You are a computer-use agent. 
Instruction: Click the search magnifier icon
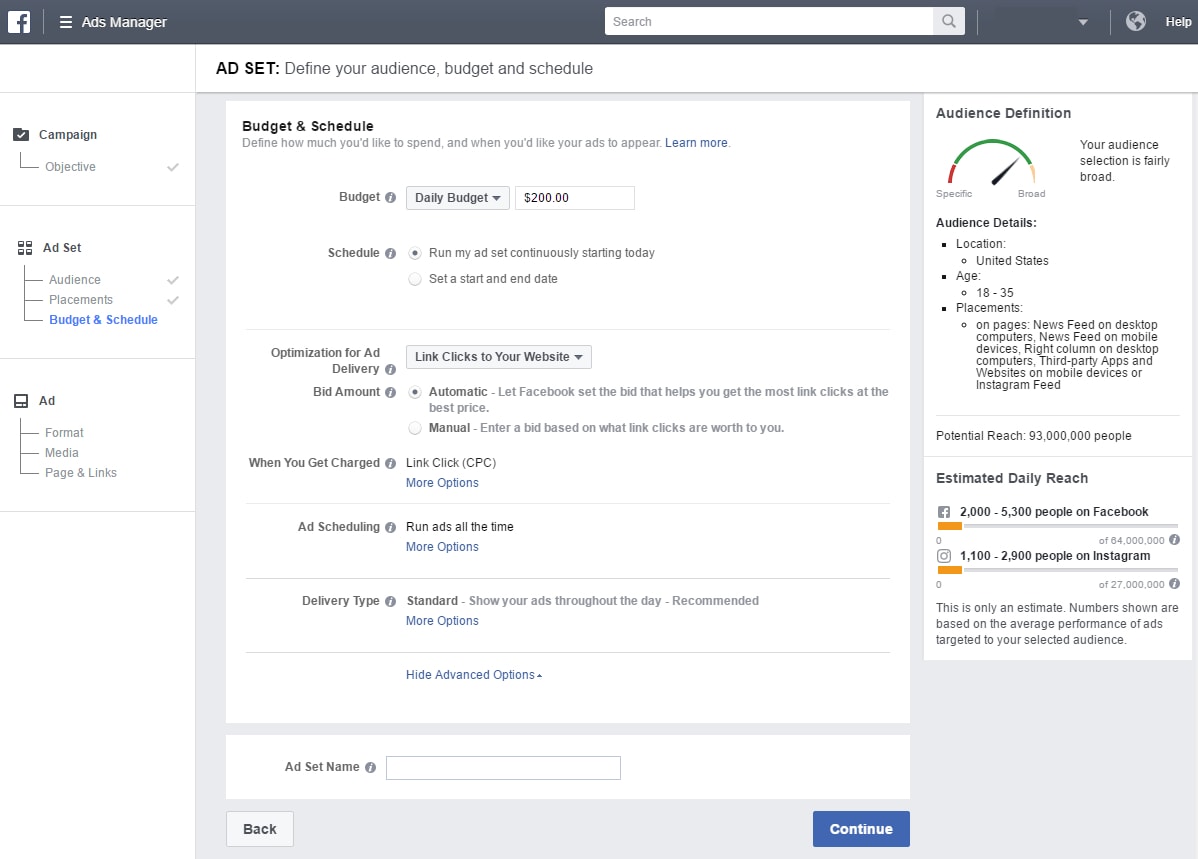click(946, 21)
